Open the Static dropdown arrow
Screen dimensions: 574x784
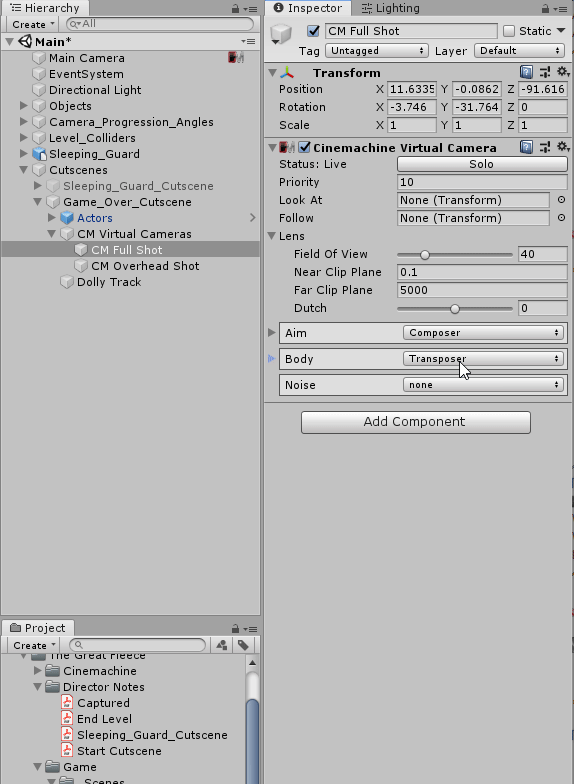tap(561, 31)
